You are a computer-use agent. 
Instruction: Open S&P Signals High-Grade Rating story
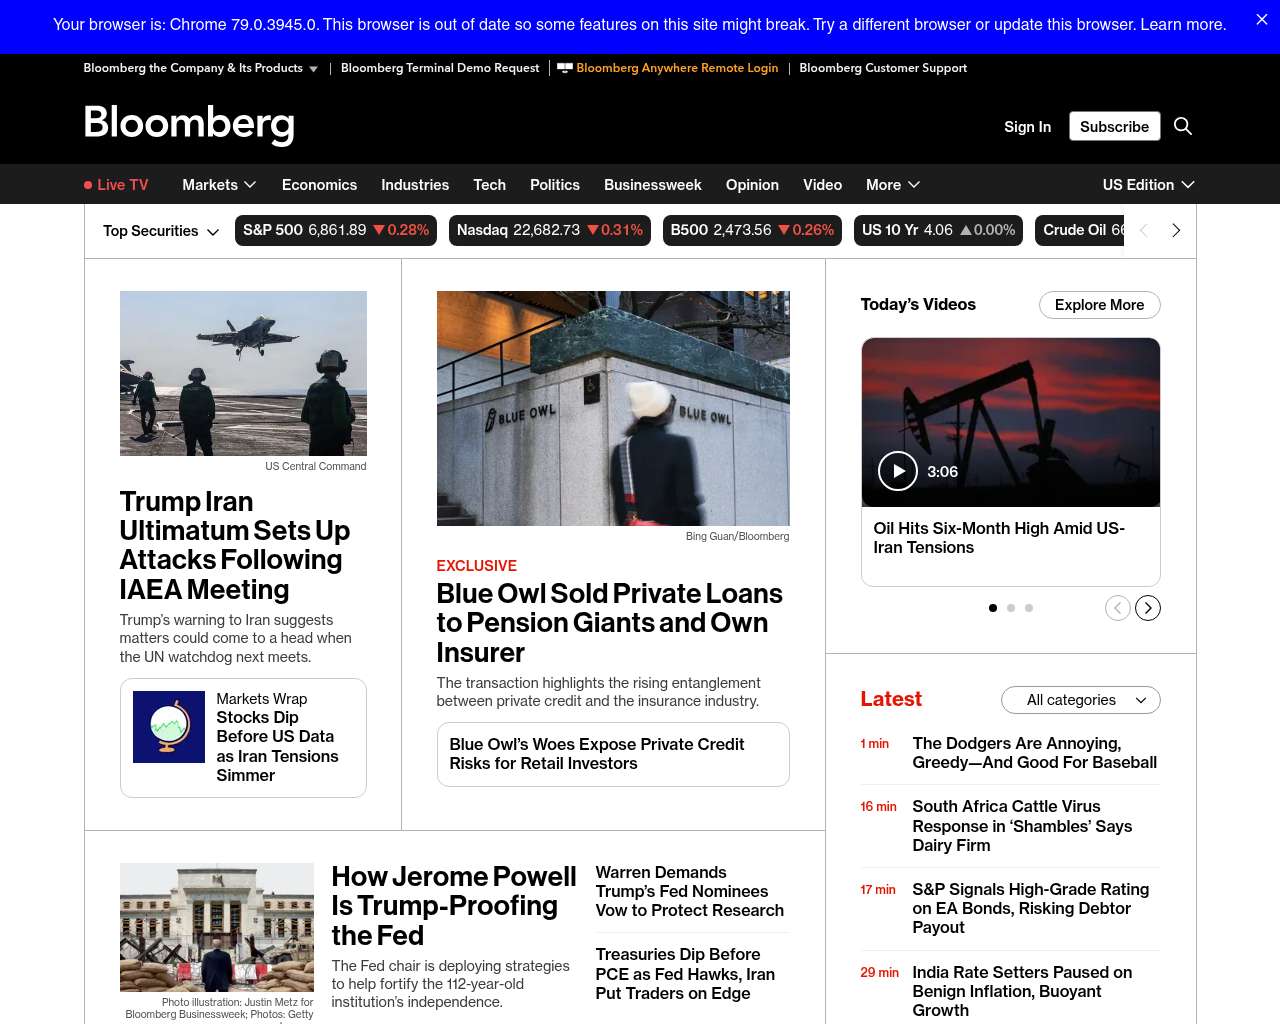click(1031, 908)
